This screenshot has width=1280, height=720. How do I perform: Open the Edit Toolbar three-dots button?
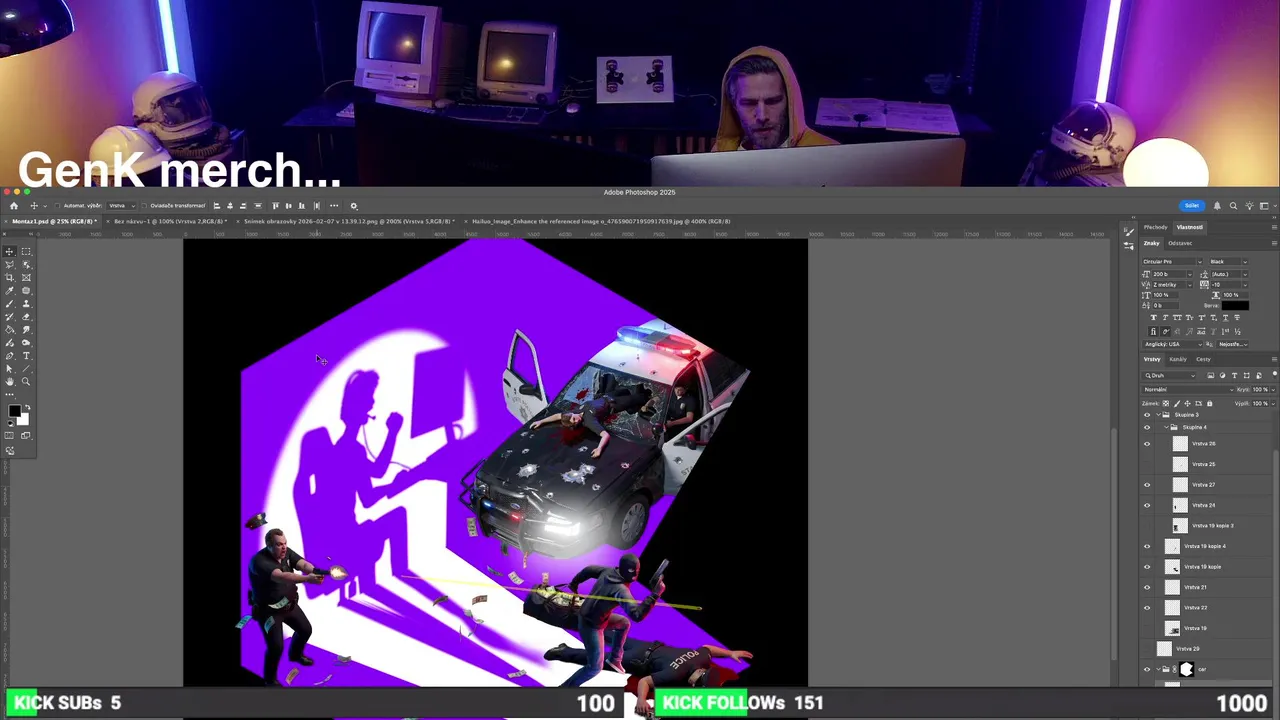point(9,395)
